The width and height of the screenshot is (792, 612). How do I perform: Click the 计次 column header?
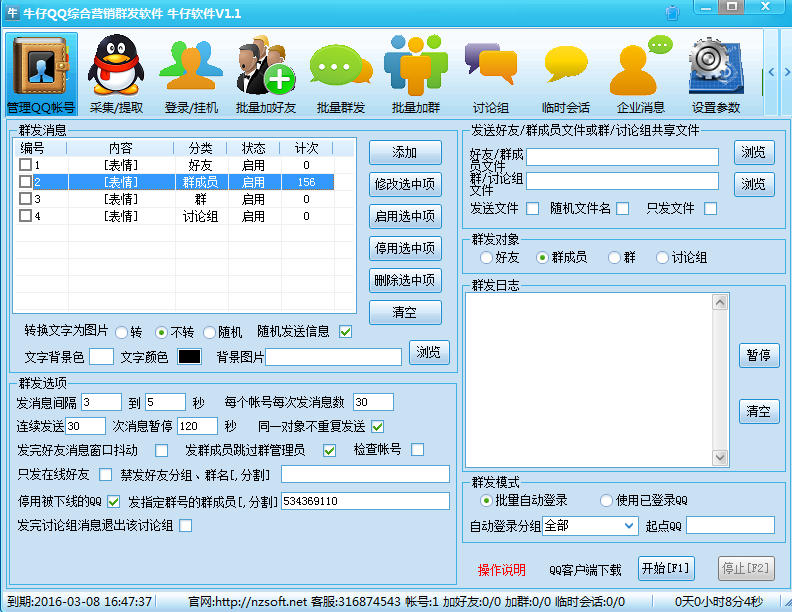(x=307, y=148)
